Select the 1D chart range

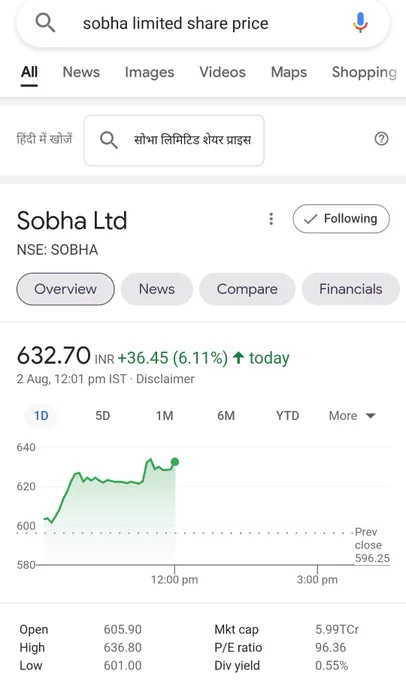[41, 416]
